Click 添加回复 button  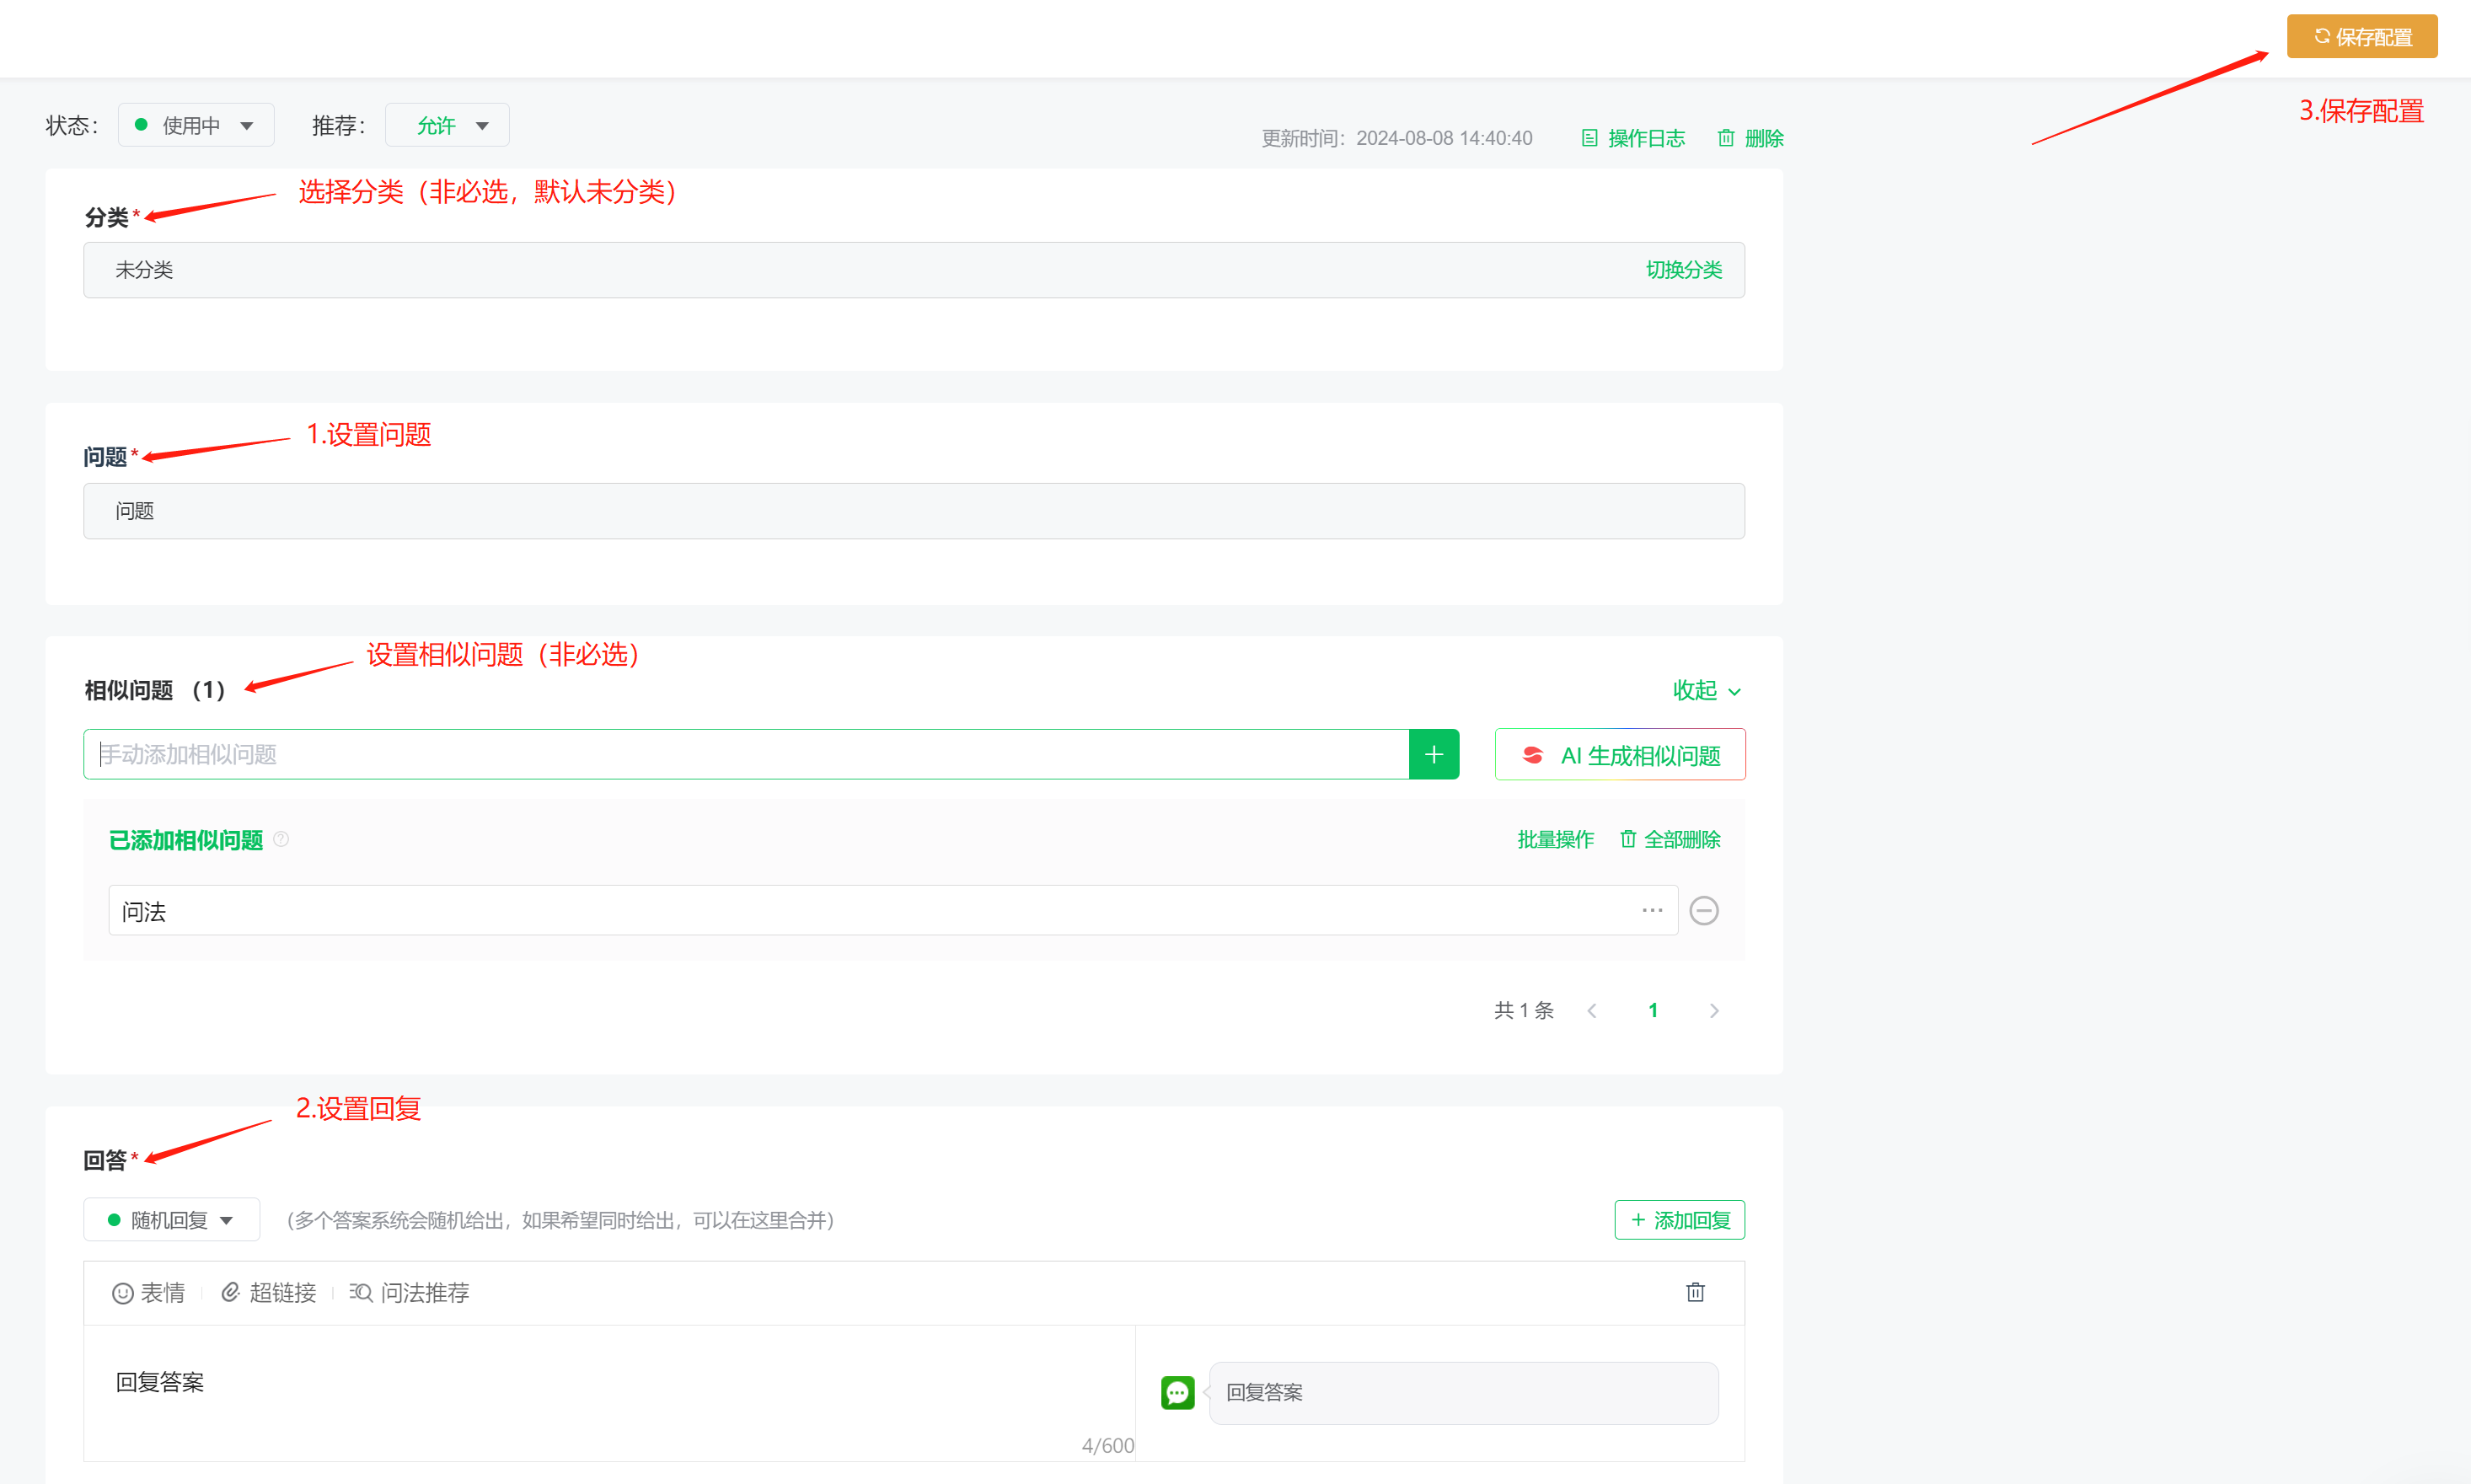click(1679, 1220)
